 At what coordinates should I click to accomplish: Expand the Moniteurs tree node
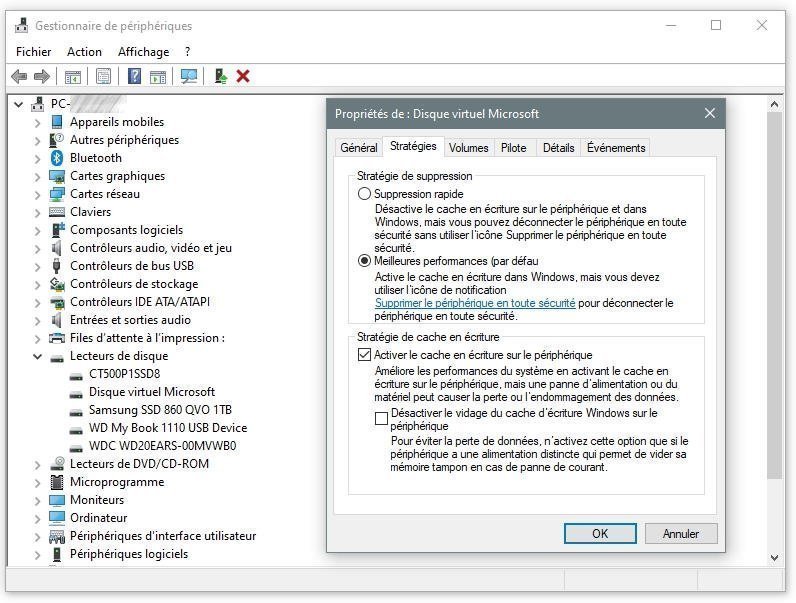(38, 500)
